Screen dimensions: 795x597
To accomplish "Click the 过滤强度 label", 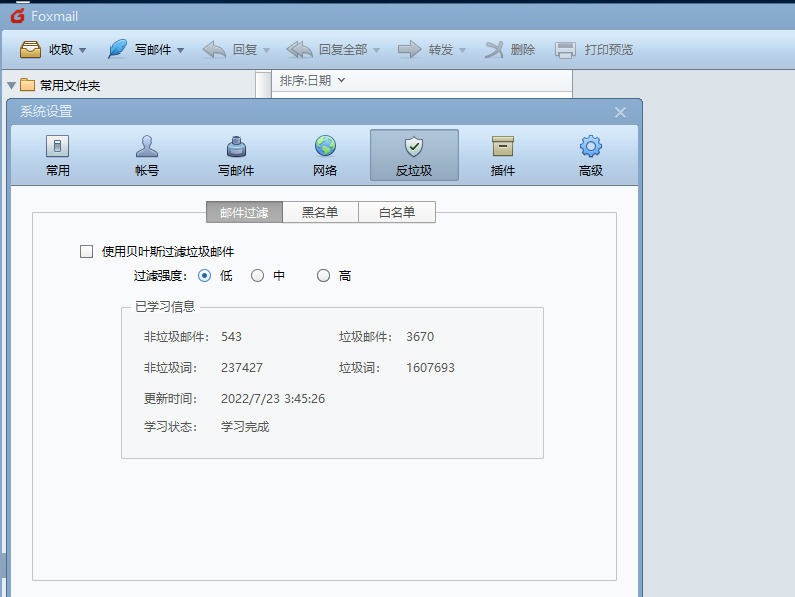I will click(x=160, y=276).
